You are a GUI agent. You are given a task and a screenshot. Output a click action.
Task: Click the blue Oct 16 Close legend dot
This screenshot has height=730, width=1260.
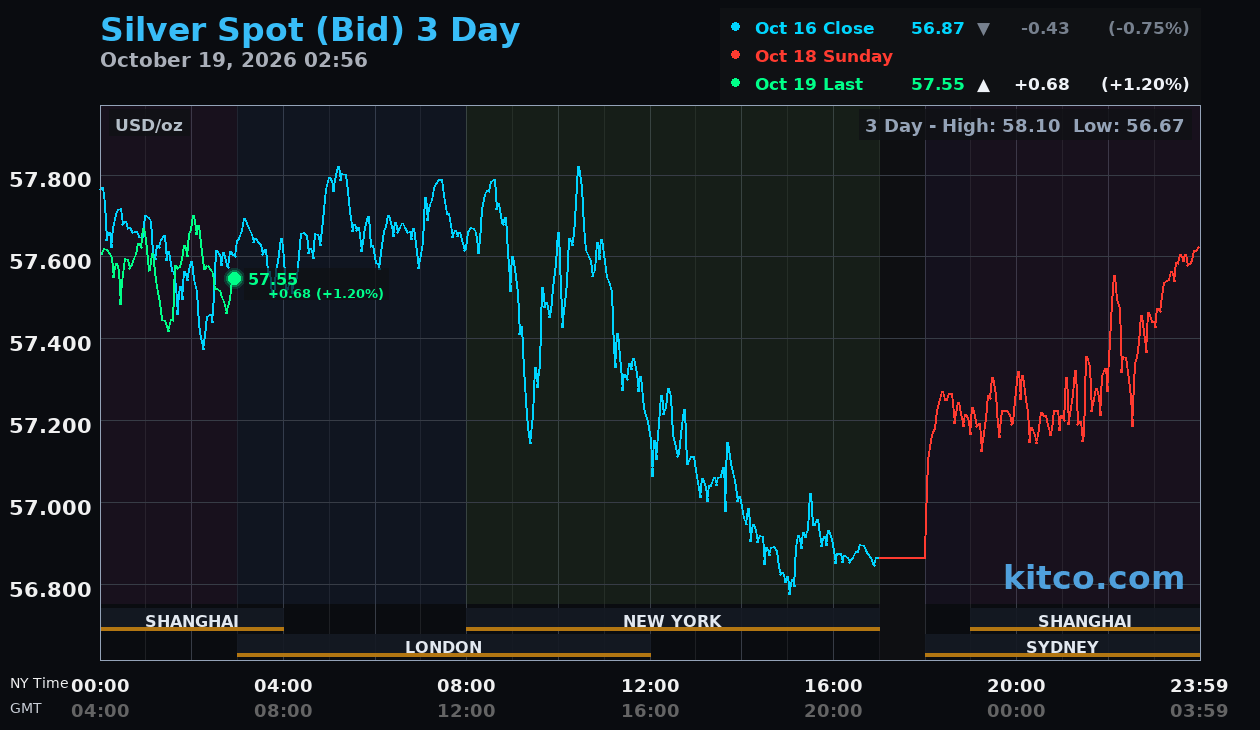click(x=736, y=28)
